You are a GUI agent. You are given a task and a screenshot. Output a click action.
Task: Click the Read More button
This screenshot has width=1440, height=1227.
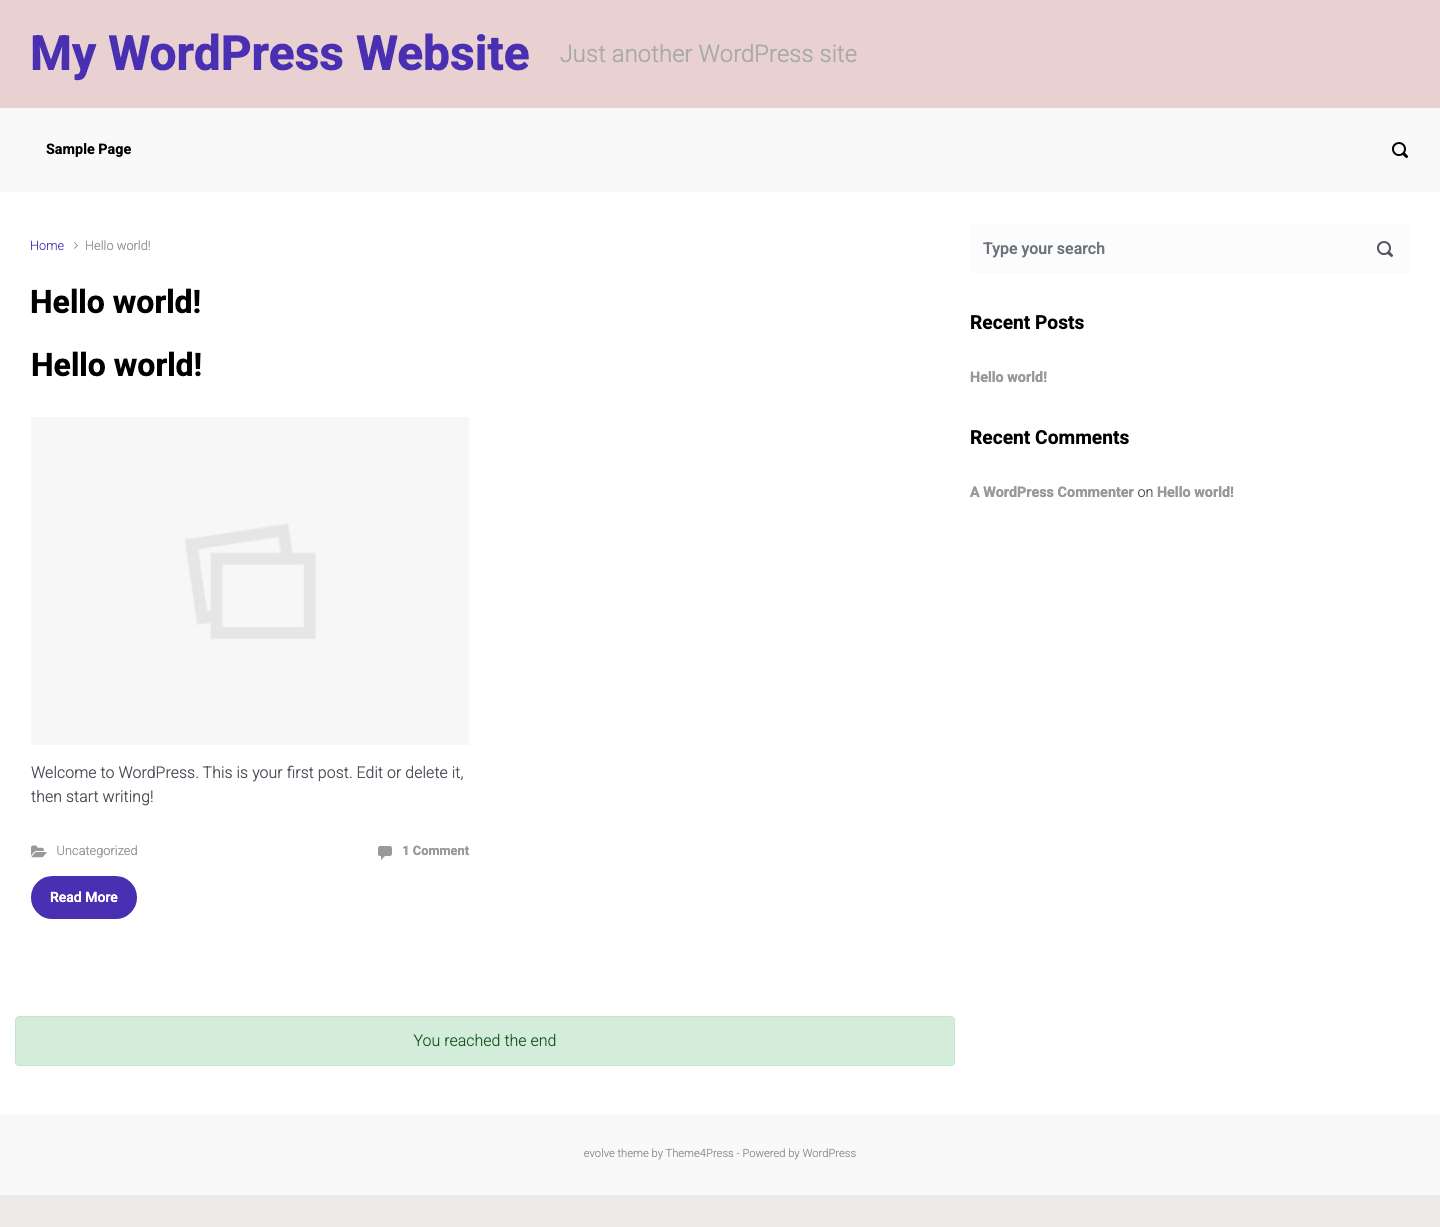pos(83,897)
